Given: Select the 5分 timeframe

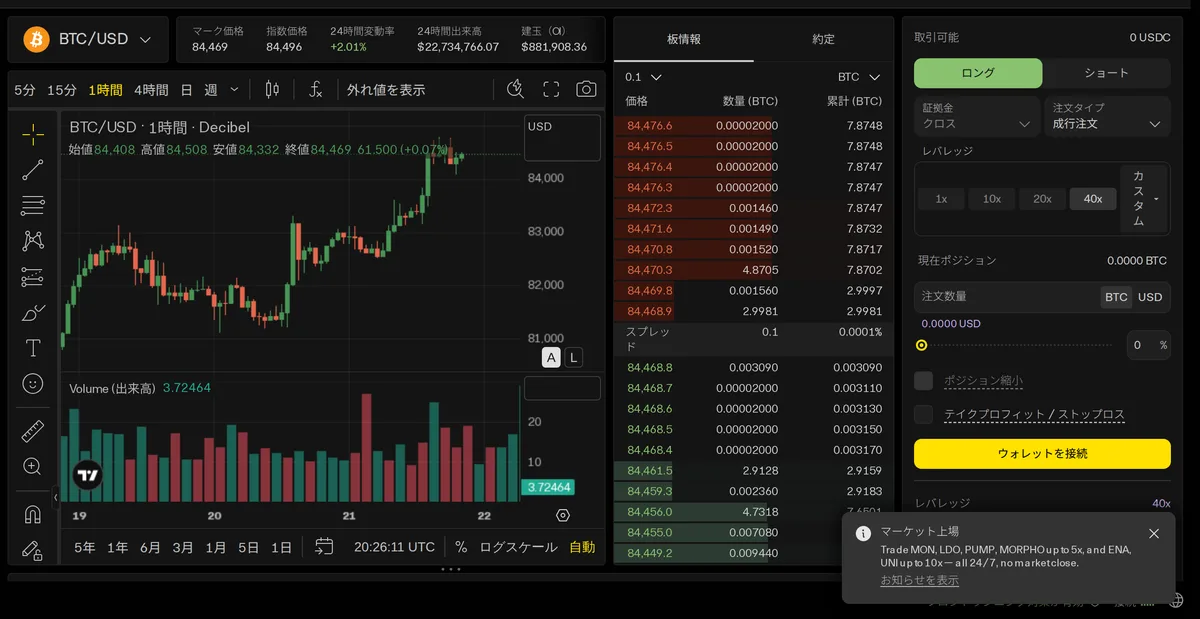Looking at the screenshot, I should [x=25, y=90].
